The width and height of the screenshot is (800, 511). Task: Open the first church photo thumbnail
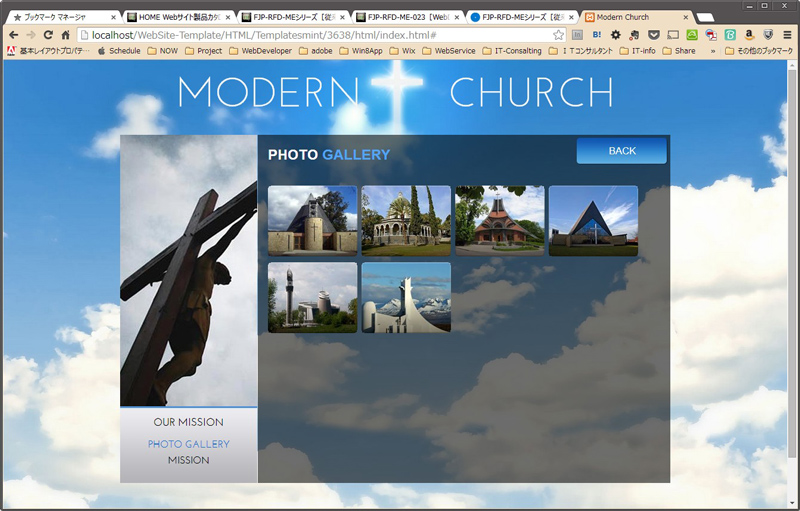312,220
